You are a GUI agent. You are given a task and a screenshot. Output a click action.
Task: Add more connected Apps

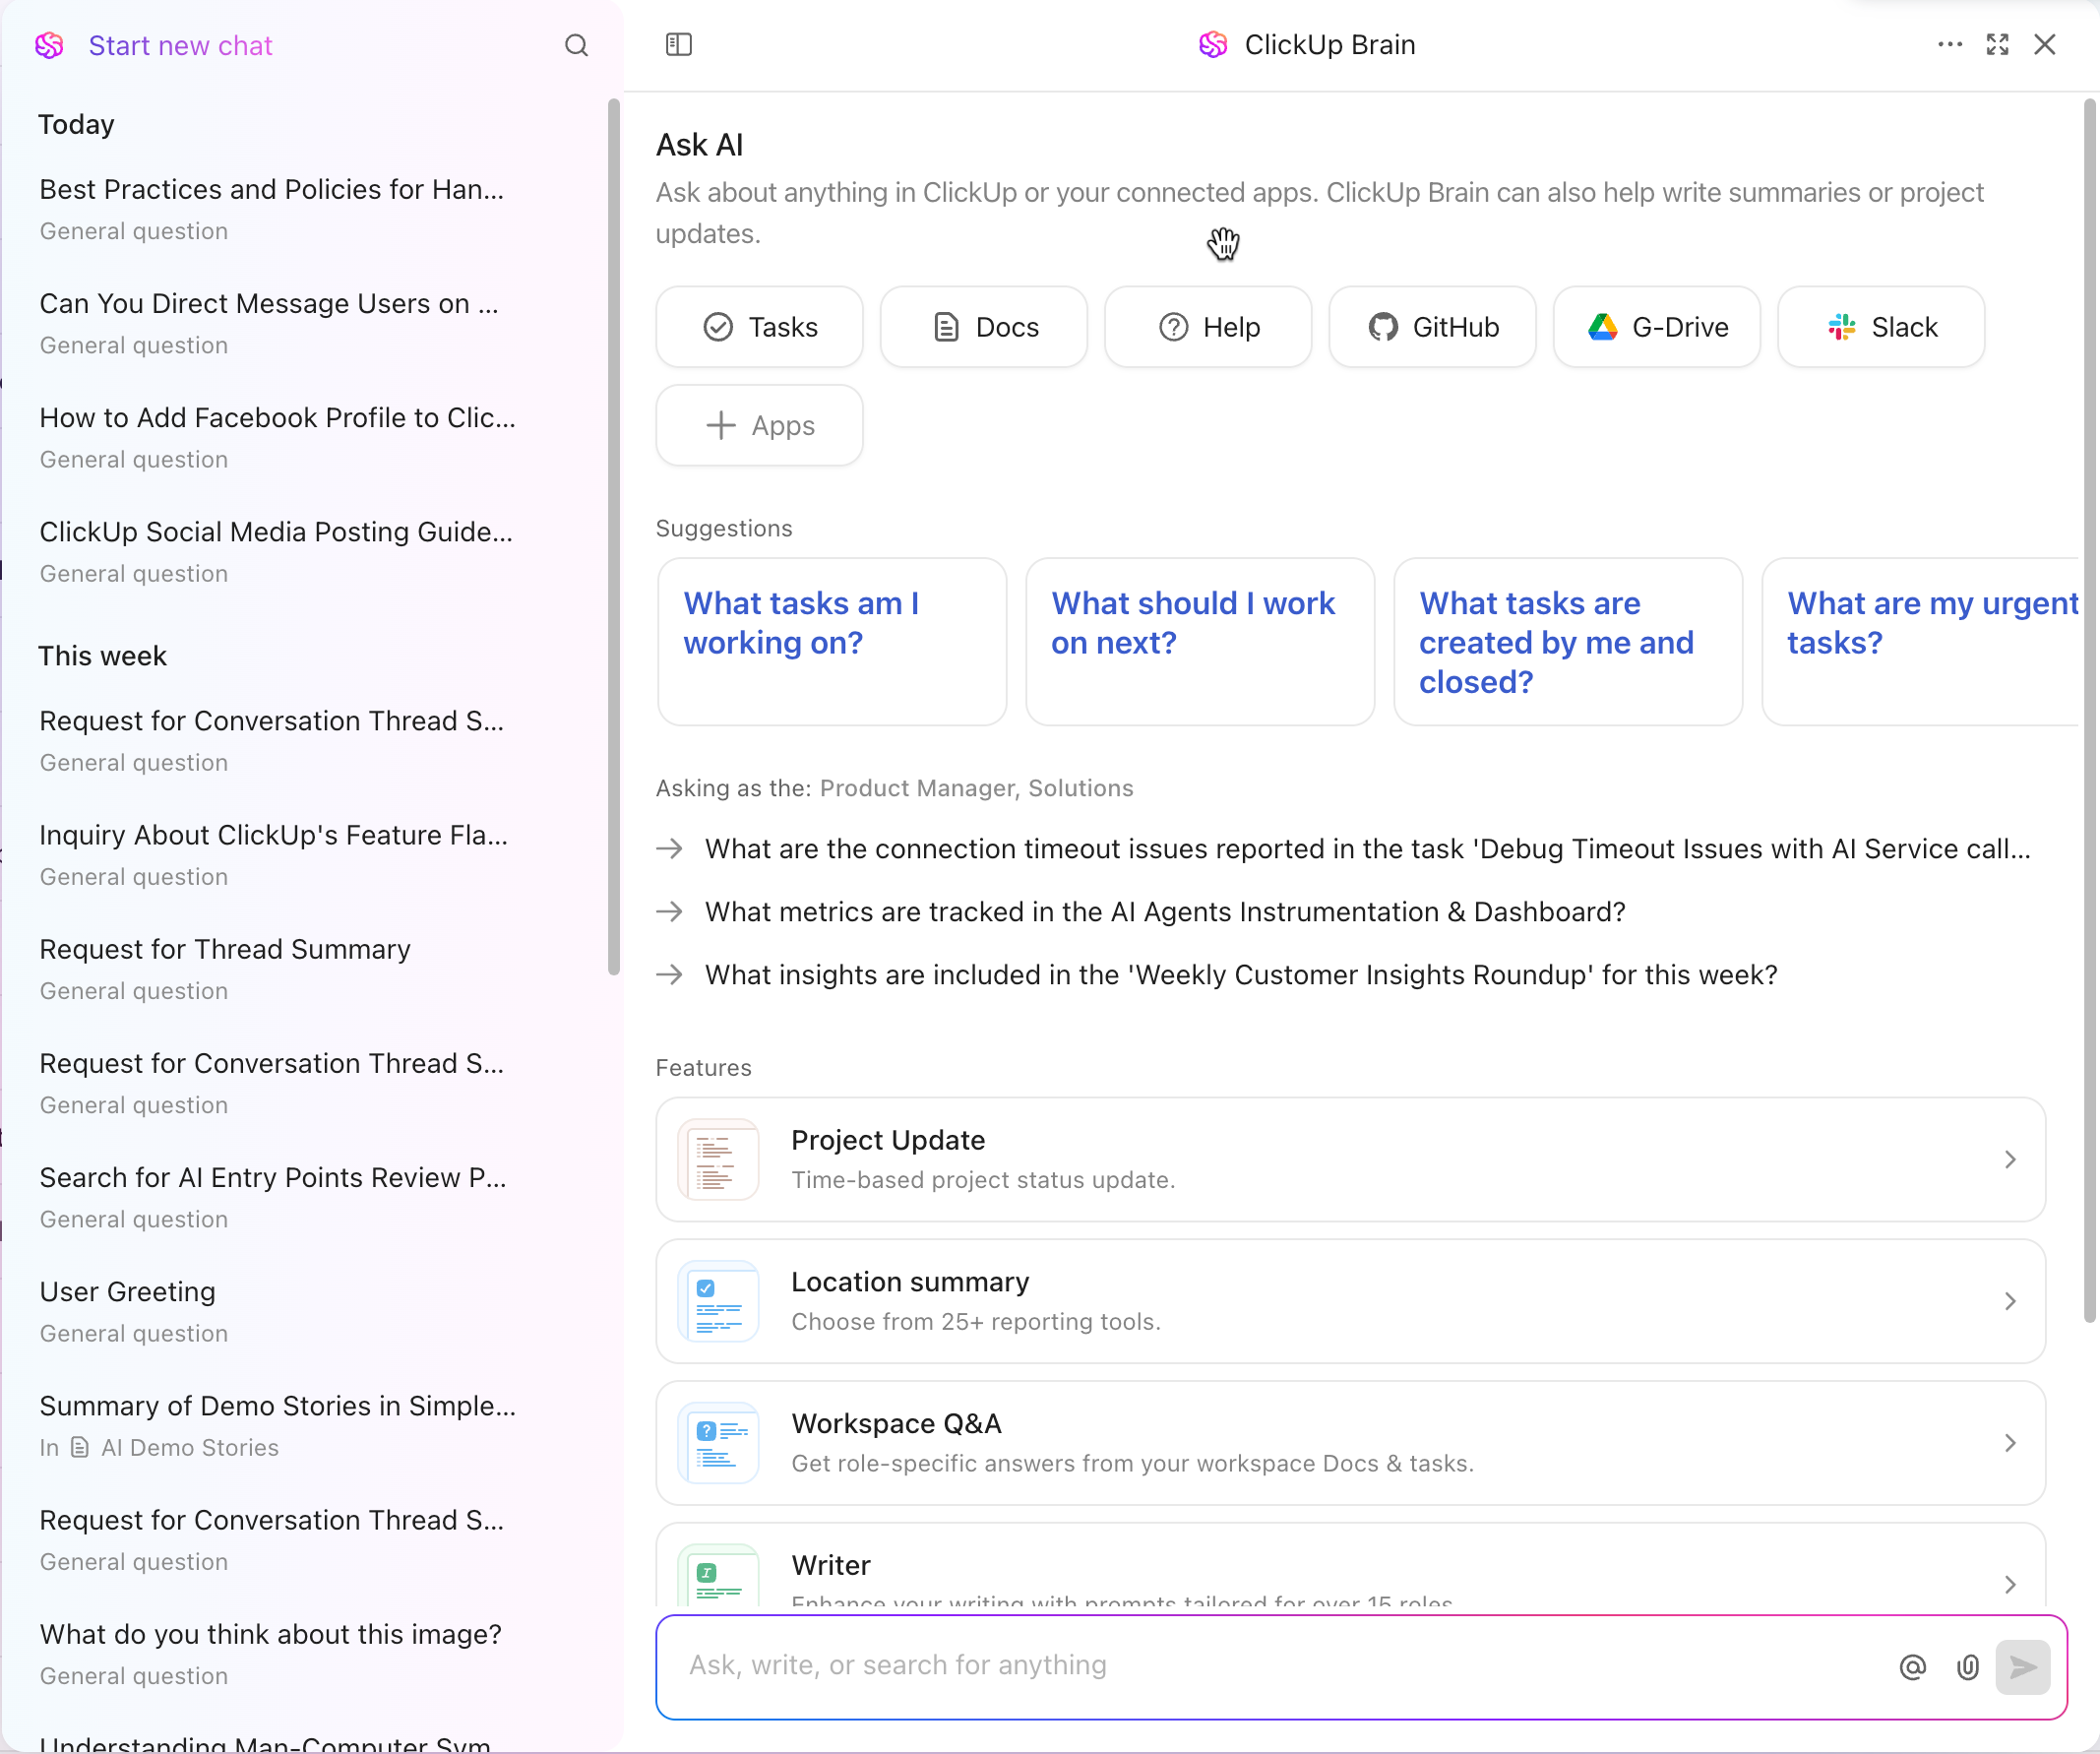(759, 425)
